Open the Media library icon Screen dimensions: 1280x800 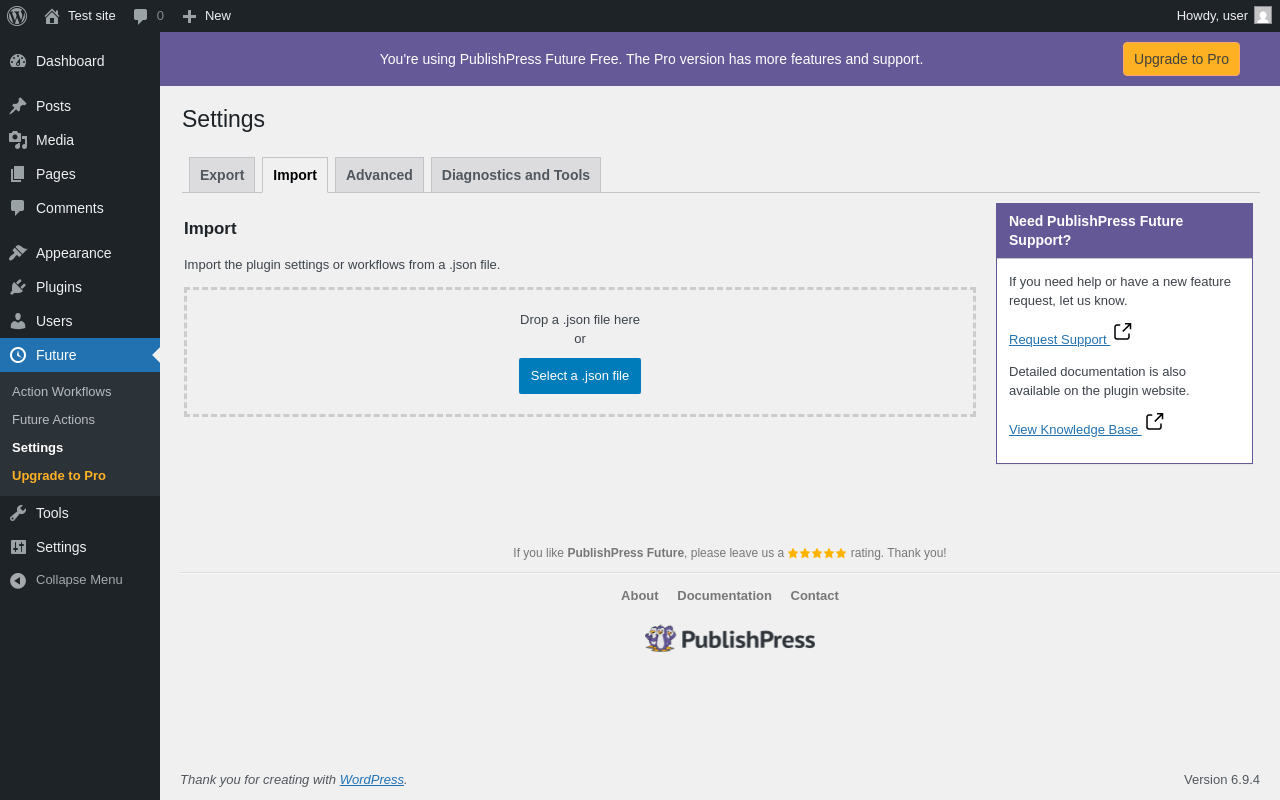(x=18, y=140)
